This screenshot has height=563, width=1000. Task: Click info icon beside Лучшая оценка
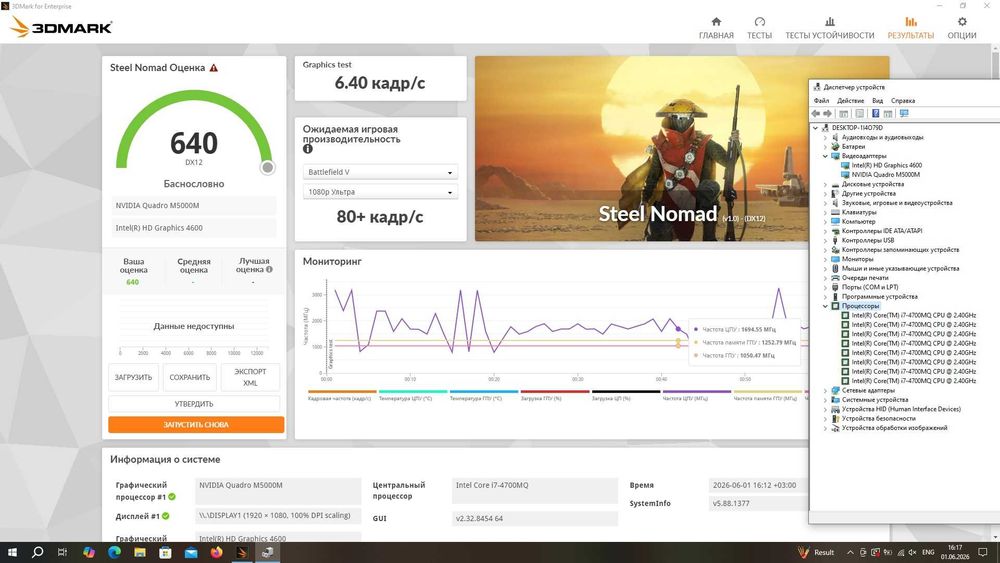(269, 269)
